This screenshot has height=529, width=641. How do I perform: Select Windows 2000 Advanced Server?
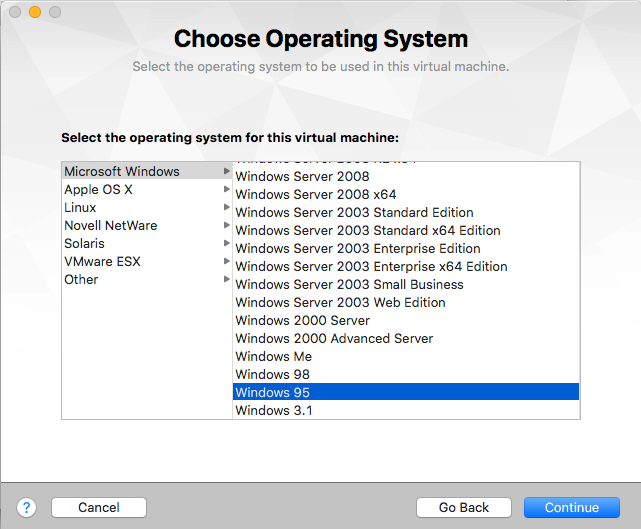pos(334,338)
